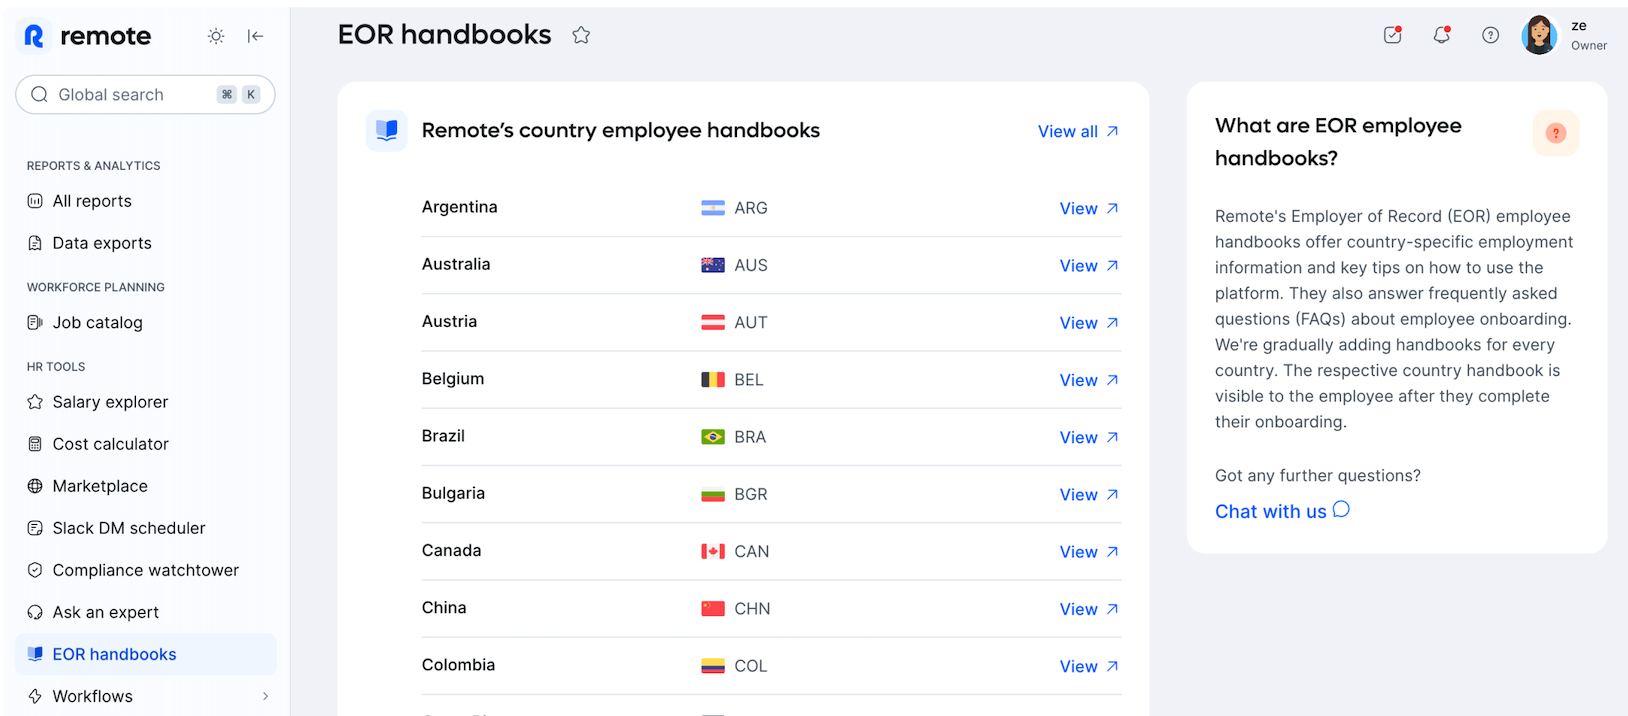The height and width of the screenshot is (716, 1628).
Task: Click the Brazil flag icon
Action: pyautogui.click(x=713, y=437)
